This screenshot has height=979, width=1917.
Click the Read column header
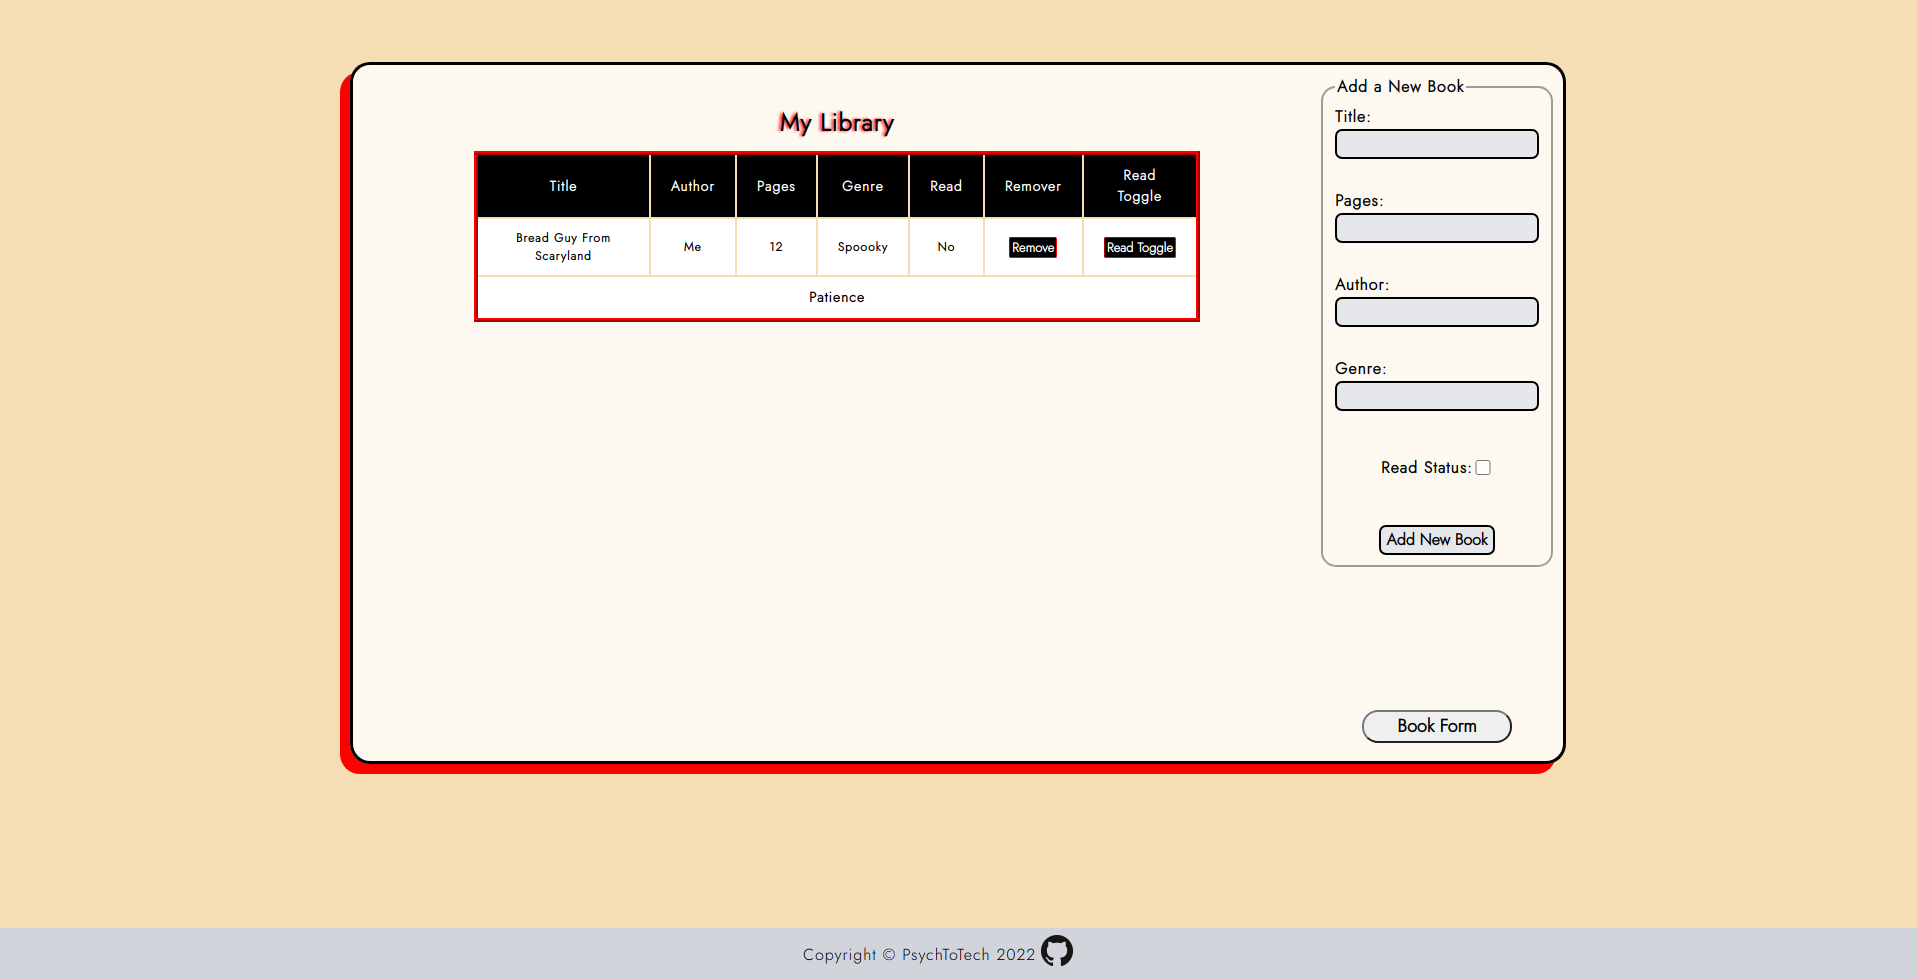coord(945,186)
